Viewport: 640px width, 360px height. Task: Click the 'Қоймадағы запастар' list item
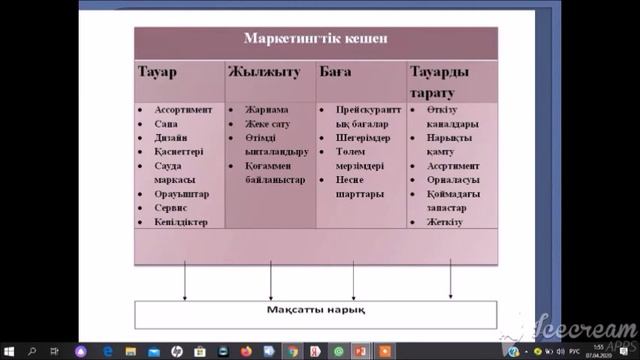coord(453,201)
